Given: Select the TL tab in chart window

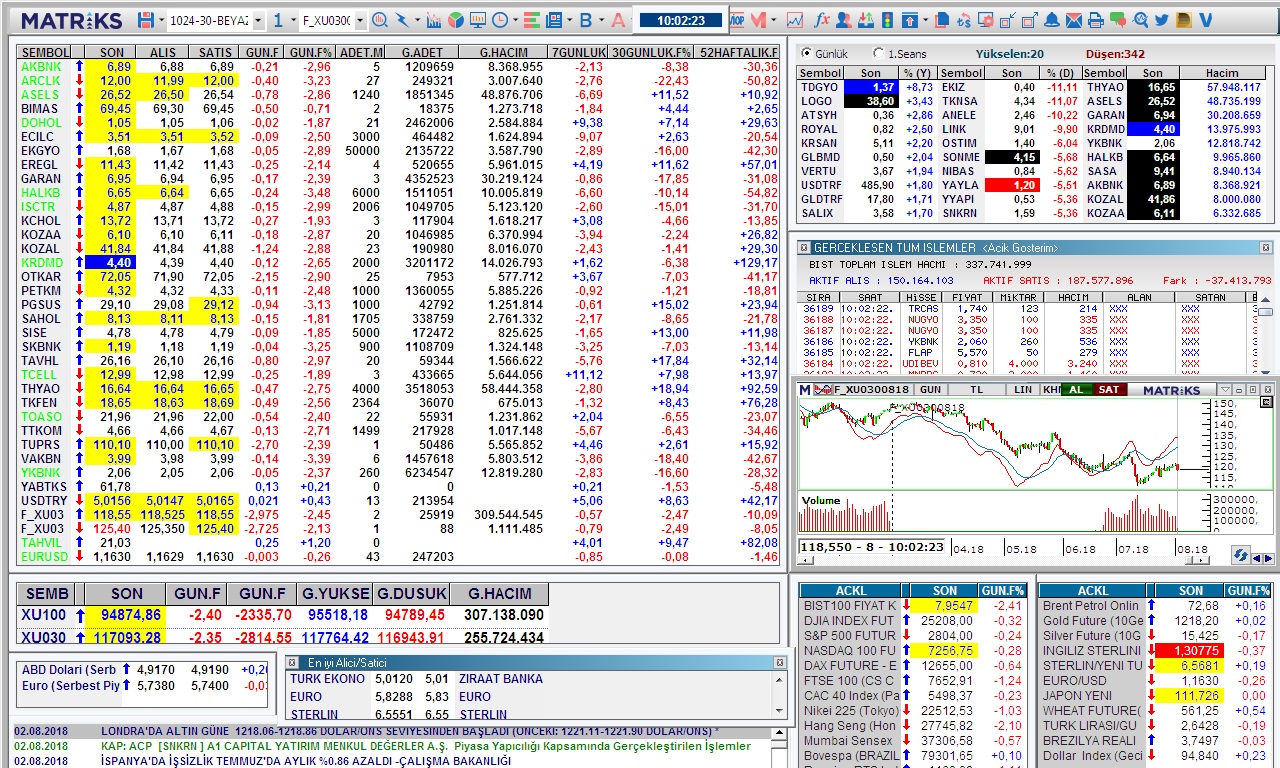Looking at the screenshot, I should coord(976,389).
